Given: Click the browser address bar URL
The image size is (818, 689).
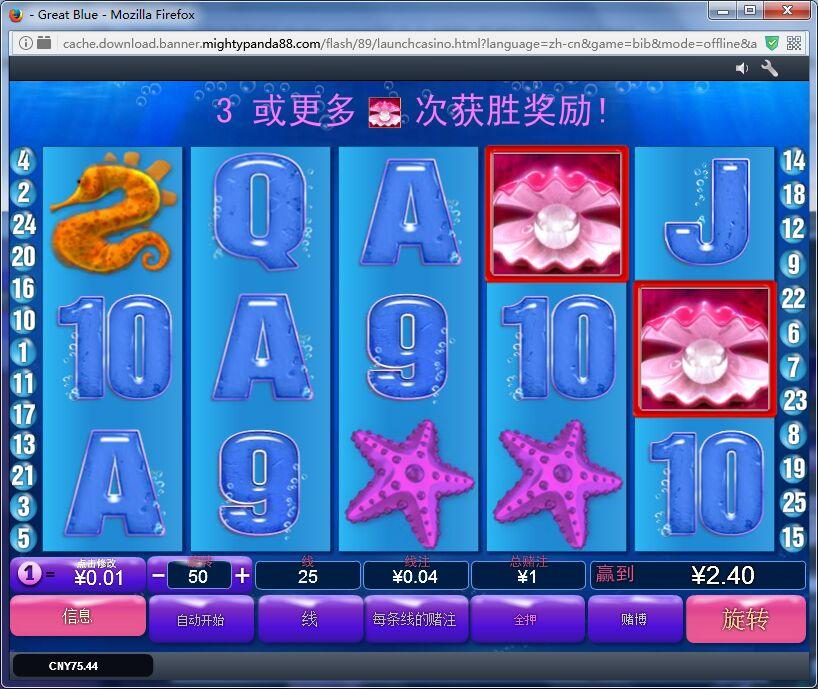Looking at the screenshot, I should click(410, 43).
